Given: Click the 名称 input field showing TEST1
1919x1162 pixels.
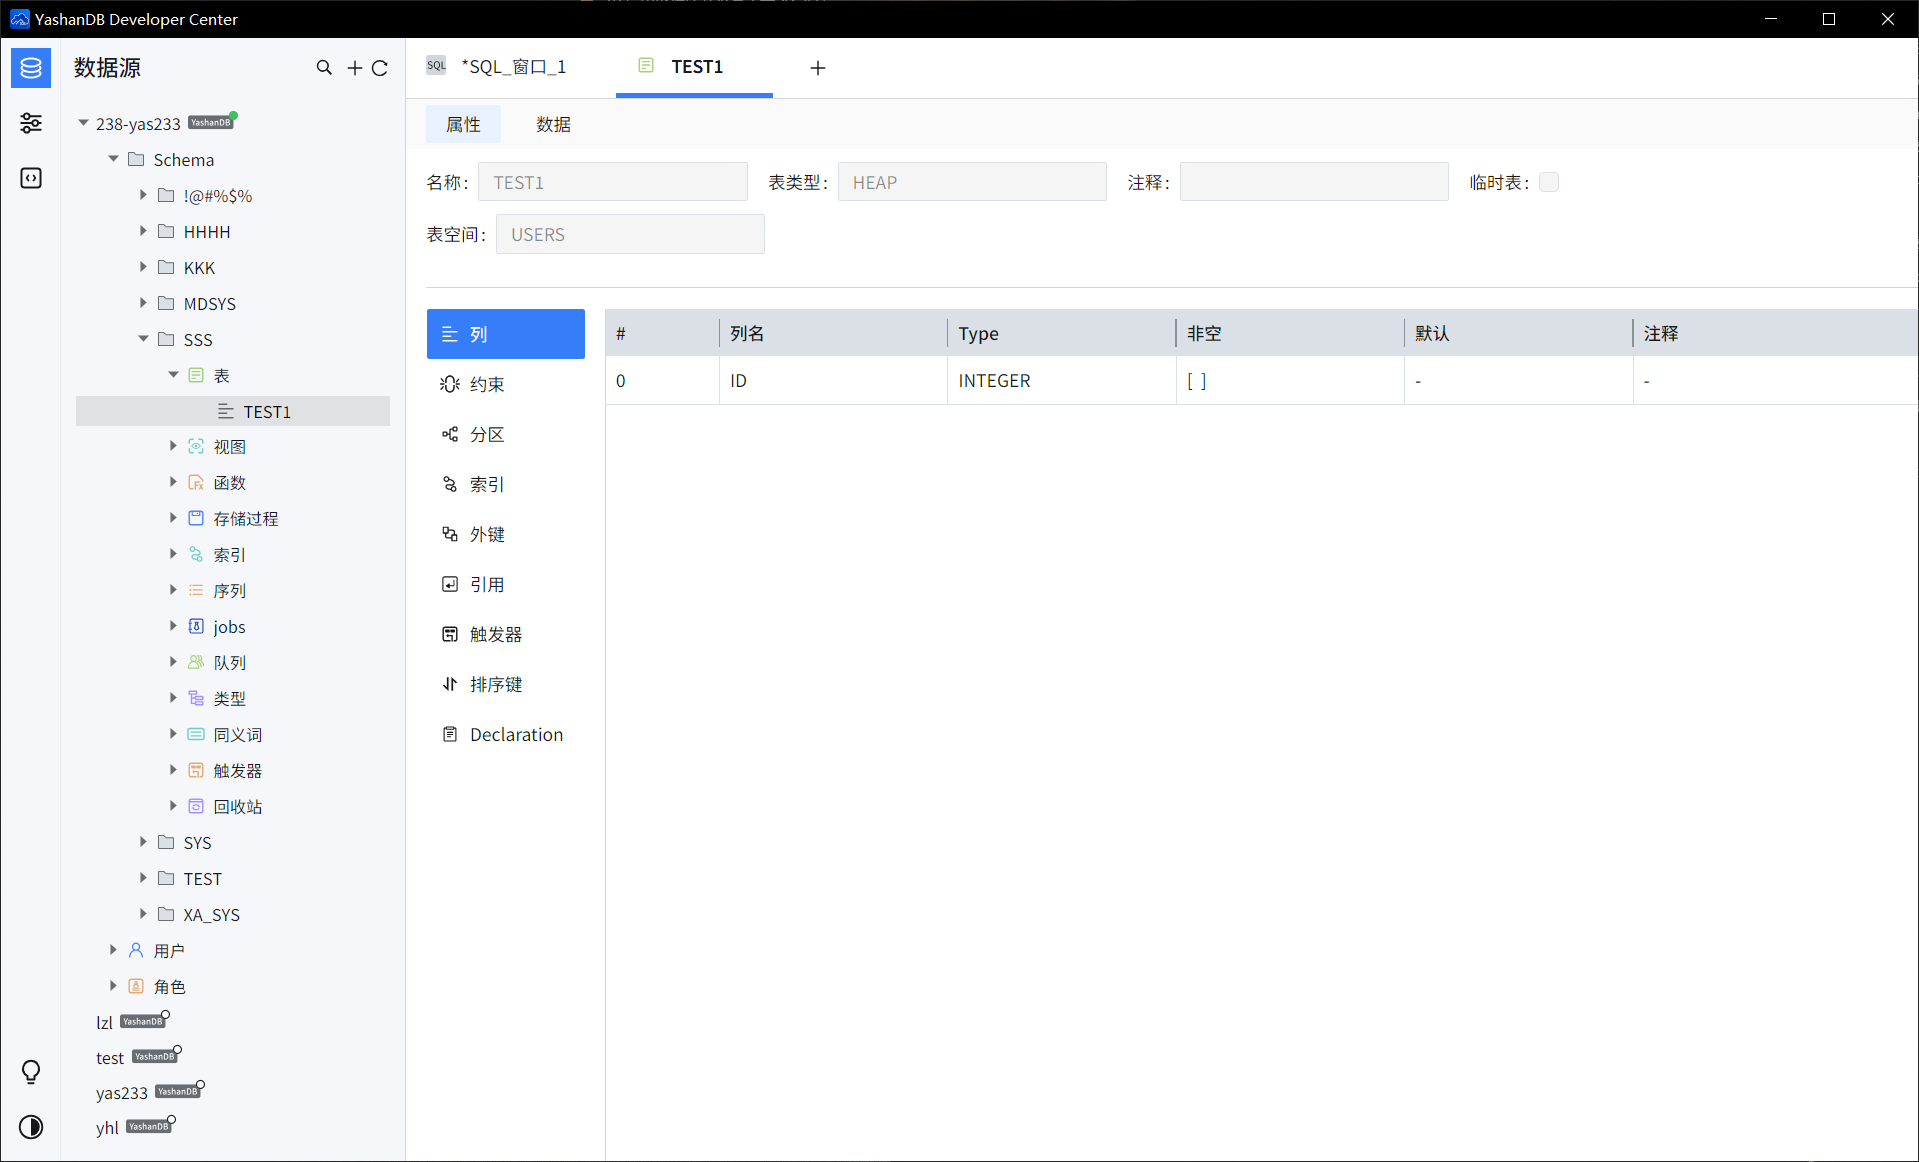Looking at the screenshot, I should coord(613,182).
